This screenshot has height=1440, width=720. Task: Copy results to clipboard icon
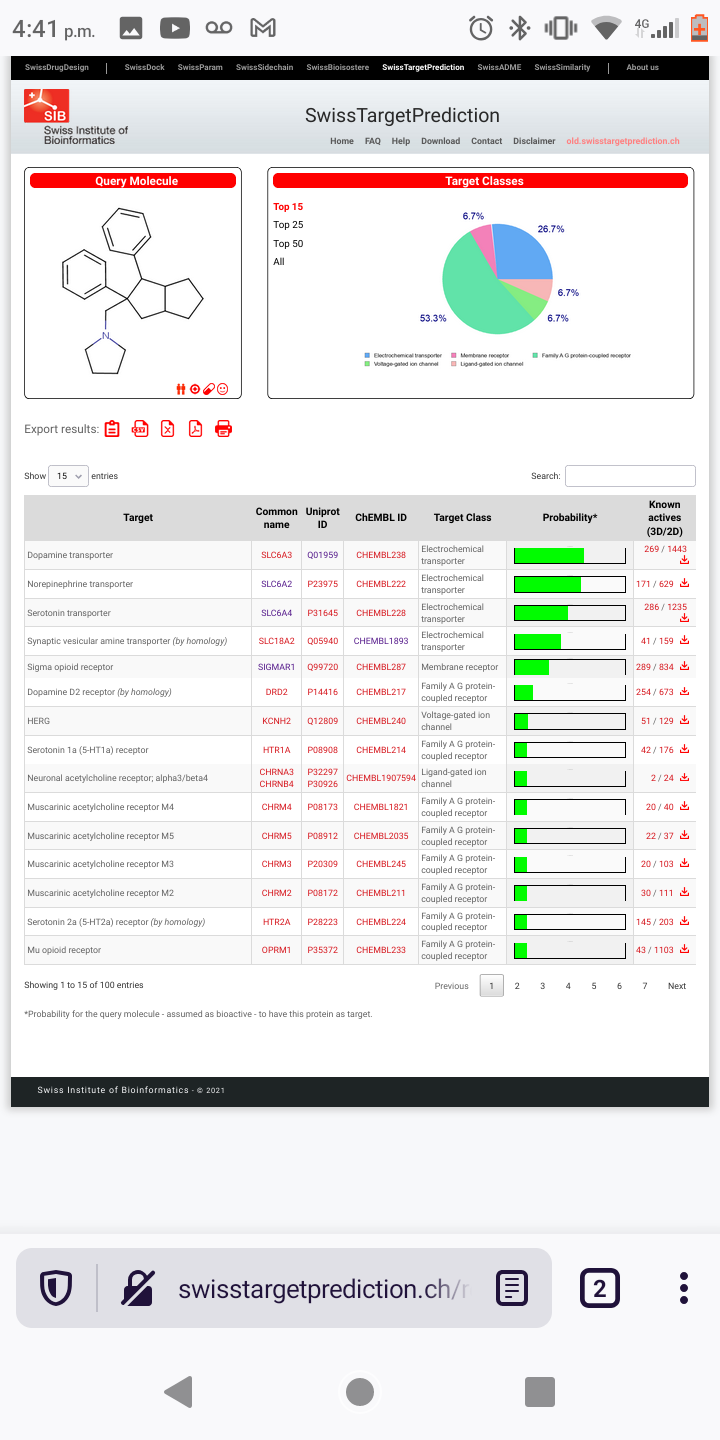(112, 429)
